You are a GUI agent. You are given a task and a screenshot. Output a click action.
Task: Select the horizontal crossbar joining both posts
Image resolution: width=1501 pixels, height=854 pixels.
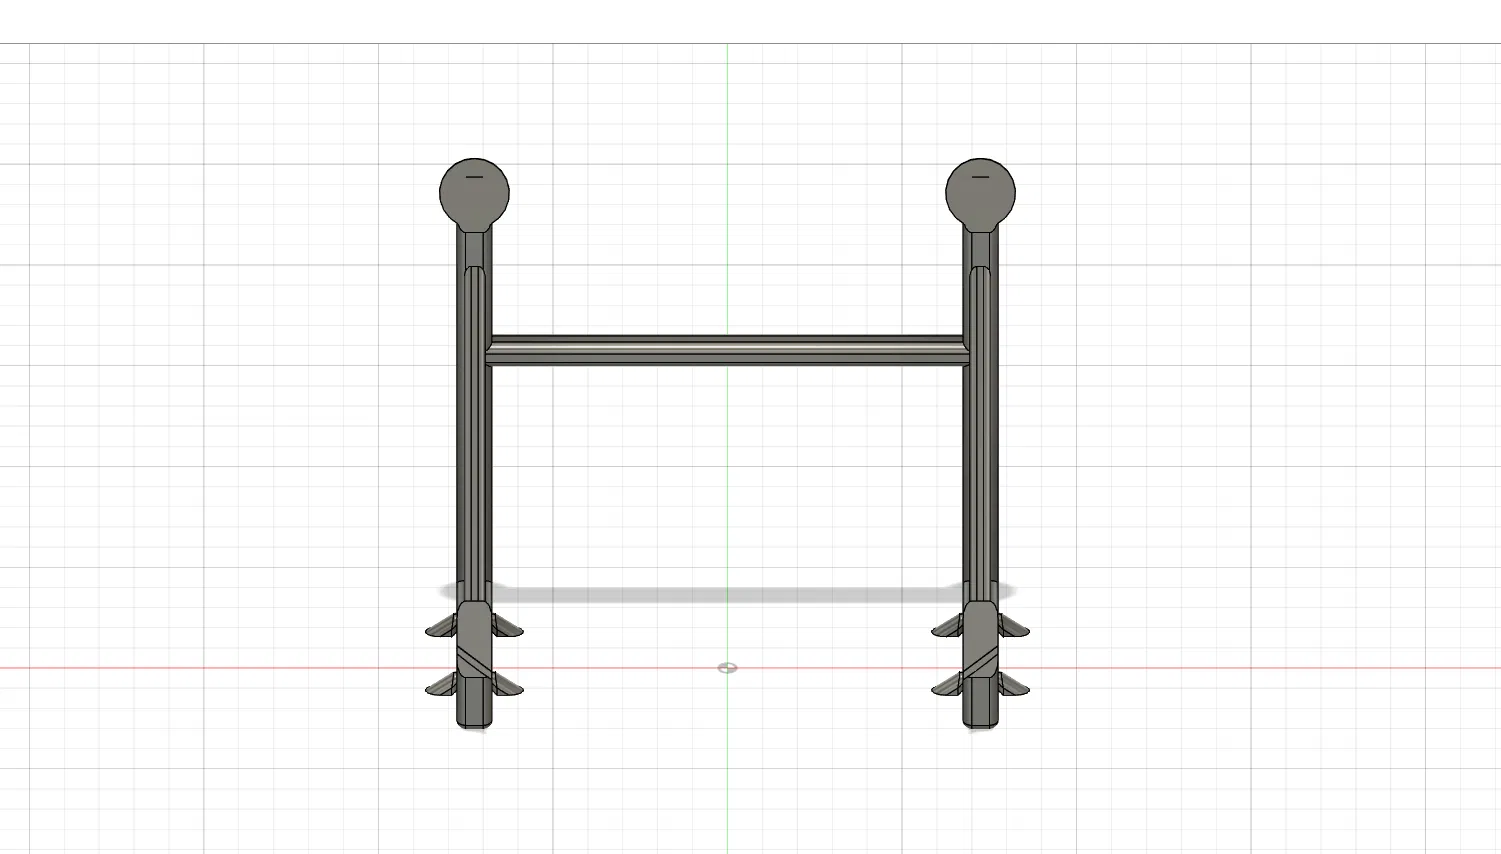pos(727,350)
